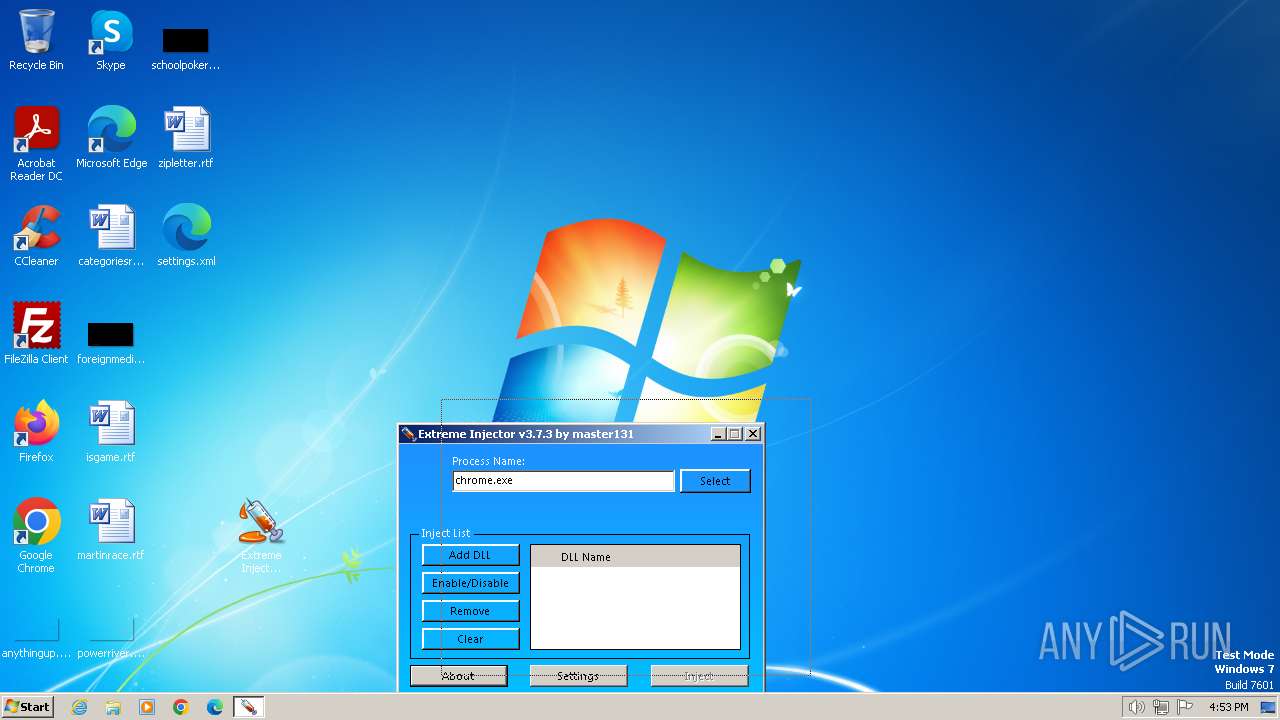This screenshot has height=720, width=1280.
Task: Open the media player taskbar icon
Action: (x=147, y=707)
